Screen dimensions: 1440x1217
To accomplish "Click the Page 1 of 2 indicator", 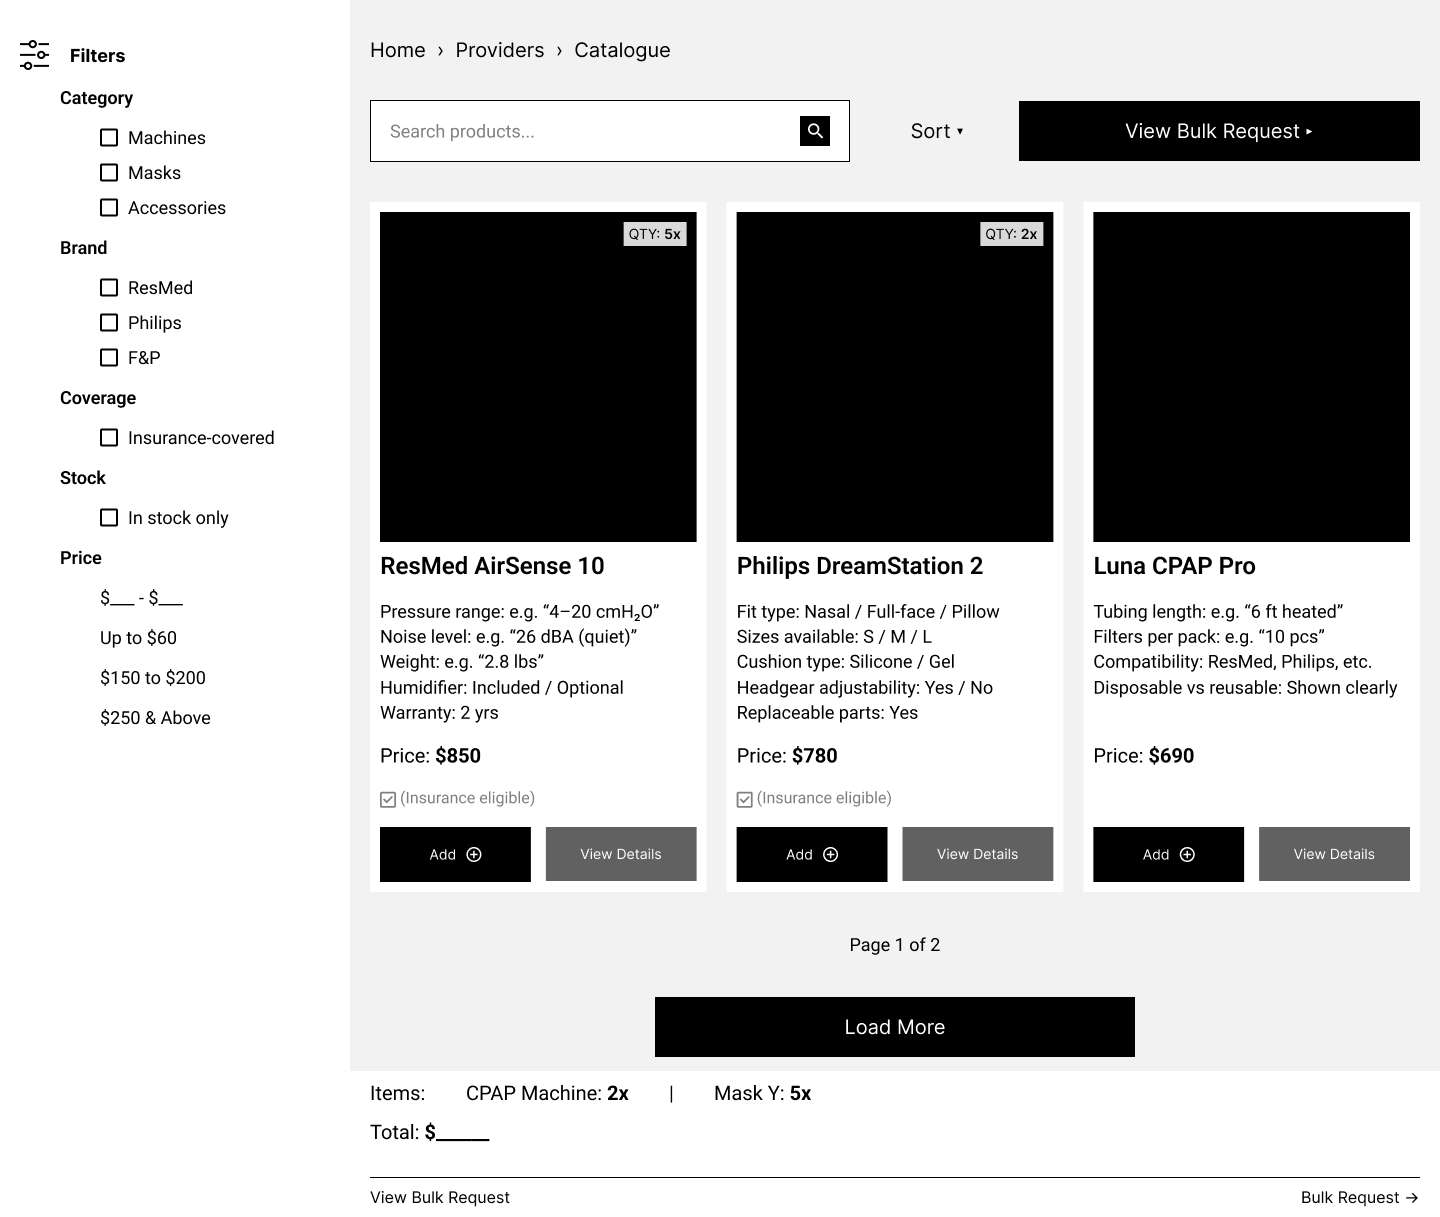I will [895, 945].
